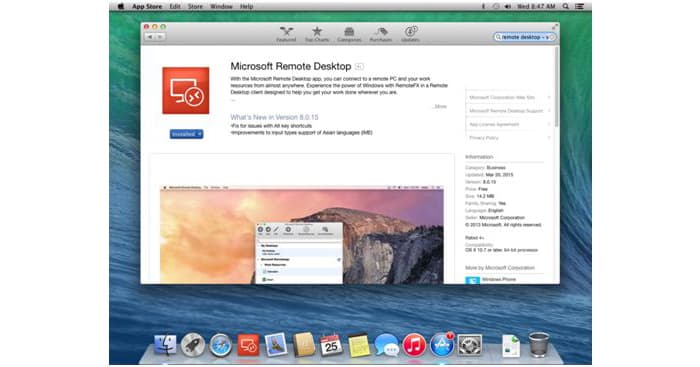Click the Microsoft Remote Desktop title
700x367 pixels.
click(x=291, y=66)
